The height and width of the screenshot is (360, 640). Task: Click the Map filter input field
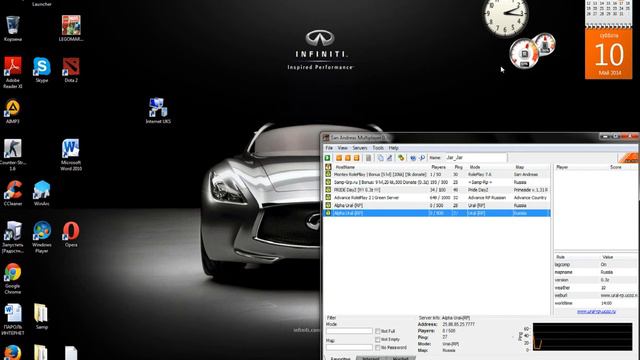349,347
